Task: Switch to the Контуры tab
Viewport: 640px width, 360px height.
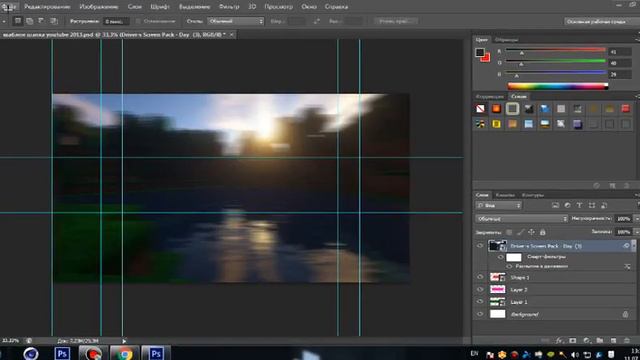Action: point(533,195)
